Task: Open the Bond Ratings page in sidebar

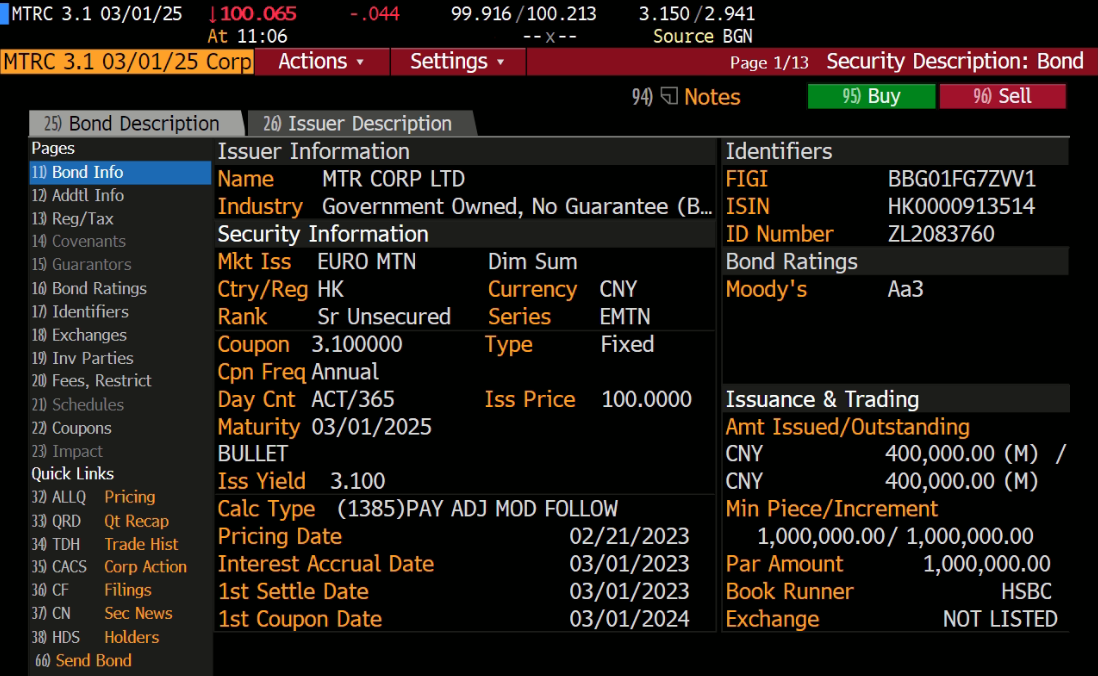Action: click(x=89, y=289)
